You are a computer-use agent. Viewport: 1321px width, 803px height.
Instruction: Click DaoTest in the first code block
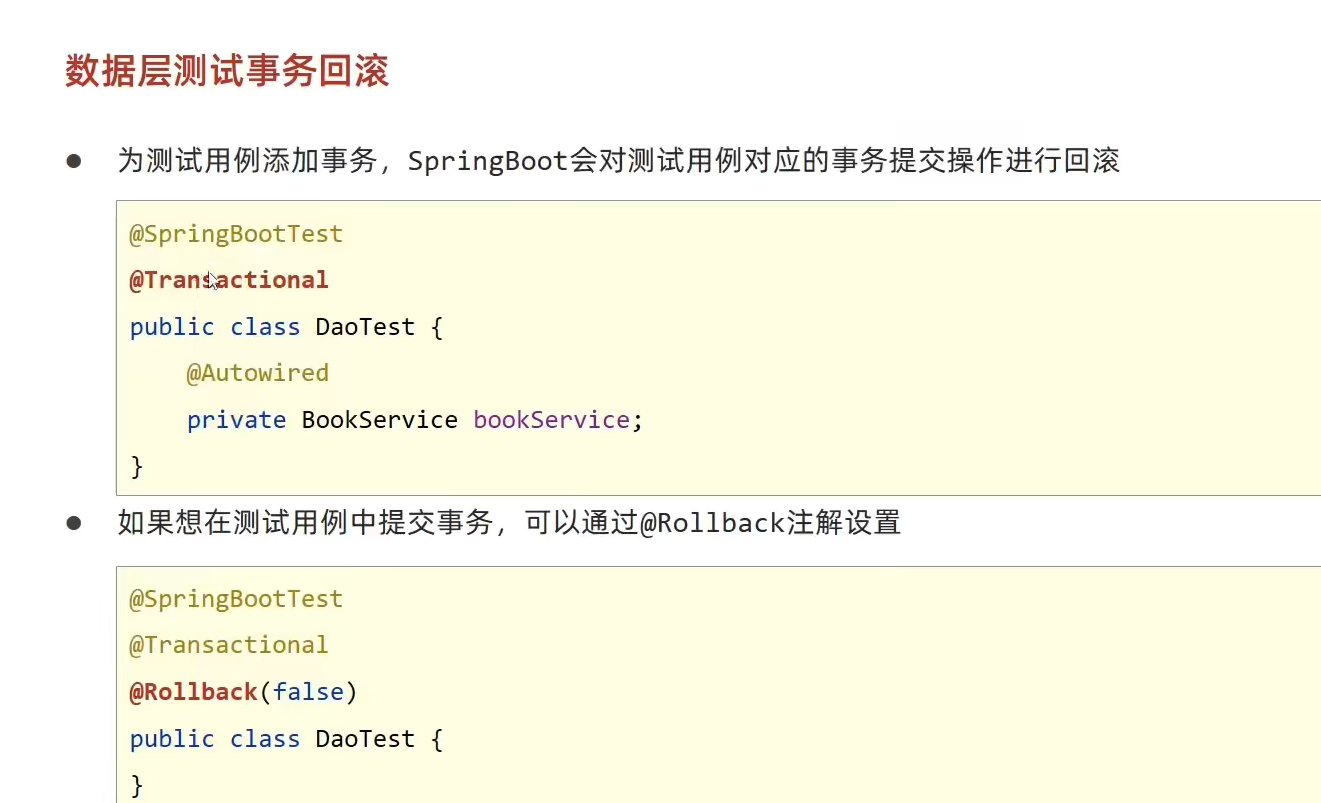click(365, 327)
